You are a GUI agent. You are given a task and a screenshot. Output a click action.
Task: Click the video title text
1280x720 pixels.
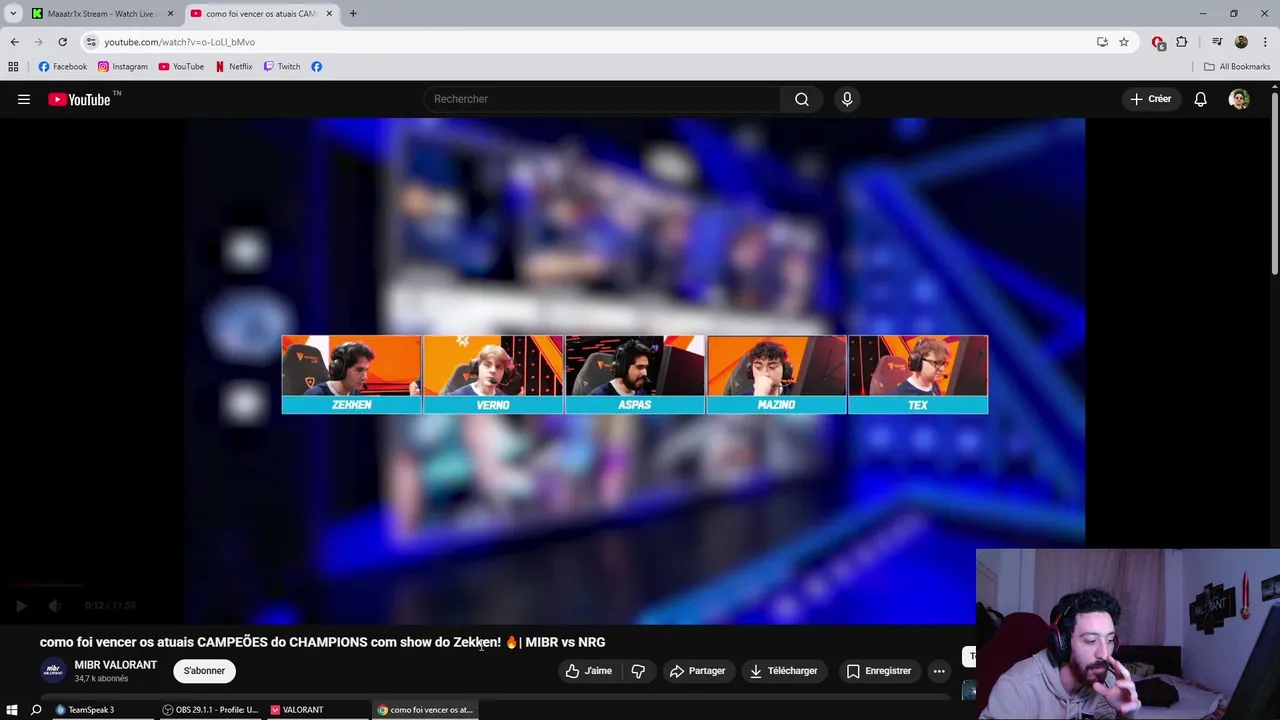(322, 642)
